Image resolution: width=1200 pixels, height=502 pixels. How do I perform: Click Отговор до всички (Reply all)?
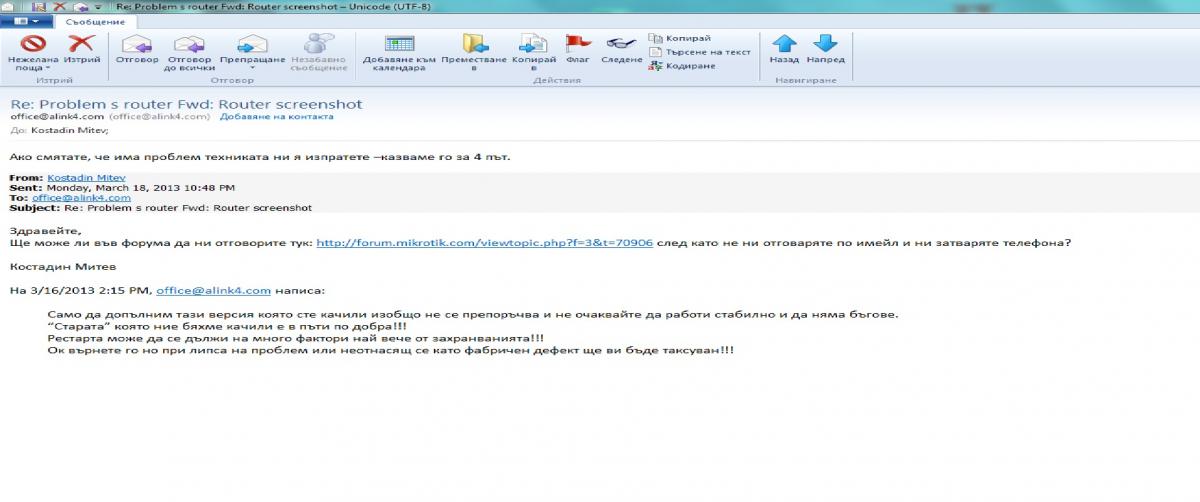[190, 45]
